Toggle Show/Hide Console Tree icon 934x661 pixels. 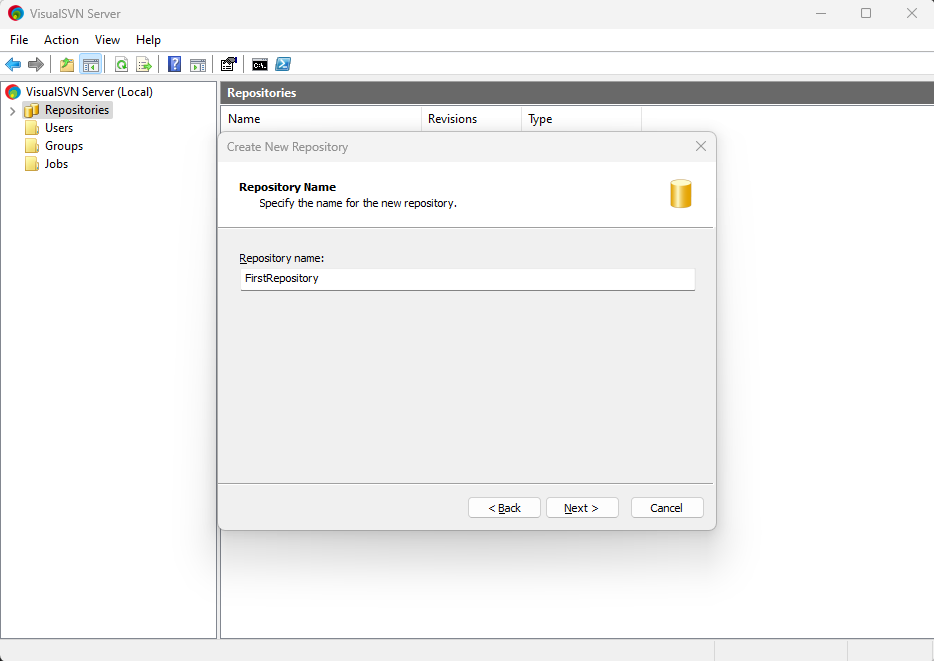click(91, 65)
